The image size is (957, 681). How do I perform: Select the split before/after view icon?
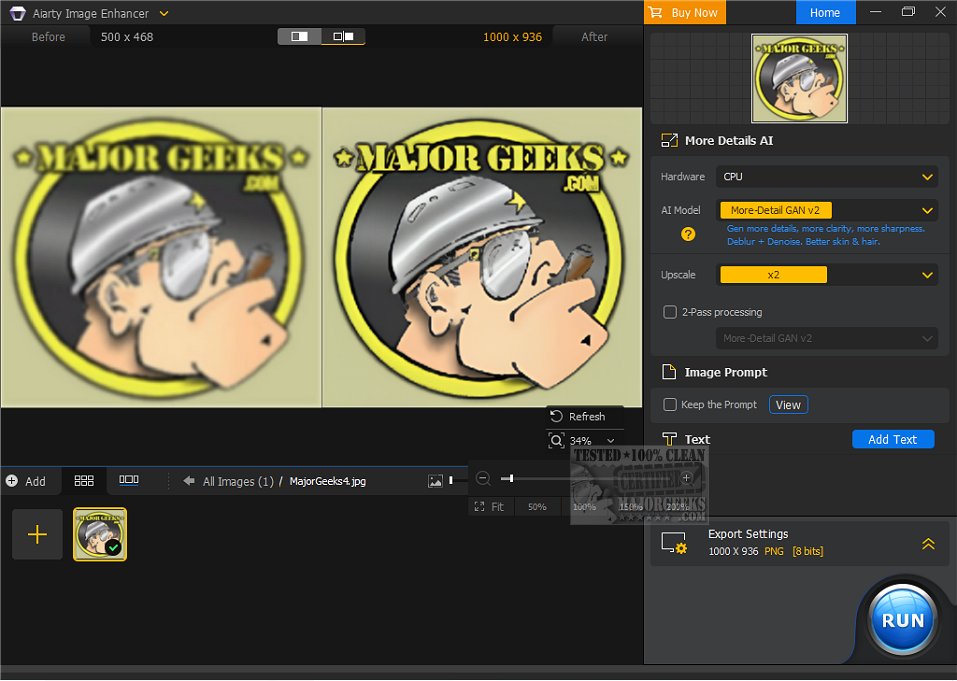343,37
